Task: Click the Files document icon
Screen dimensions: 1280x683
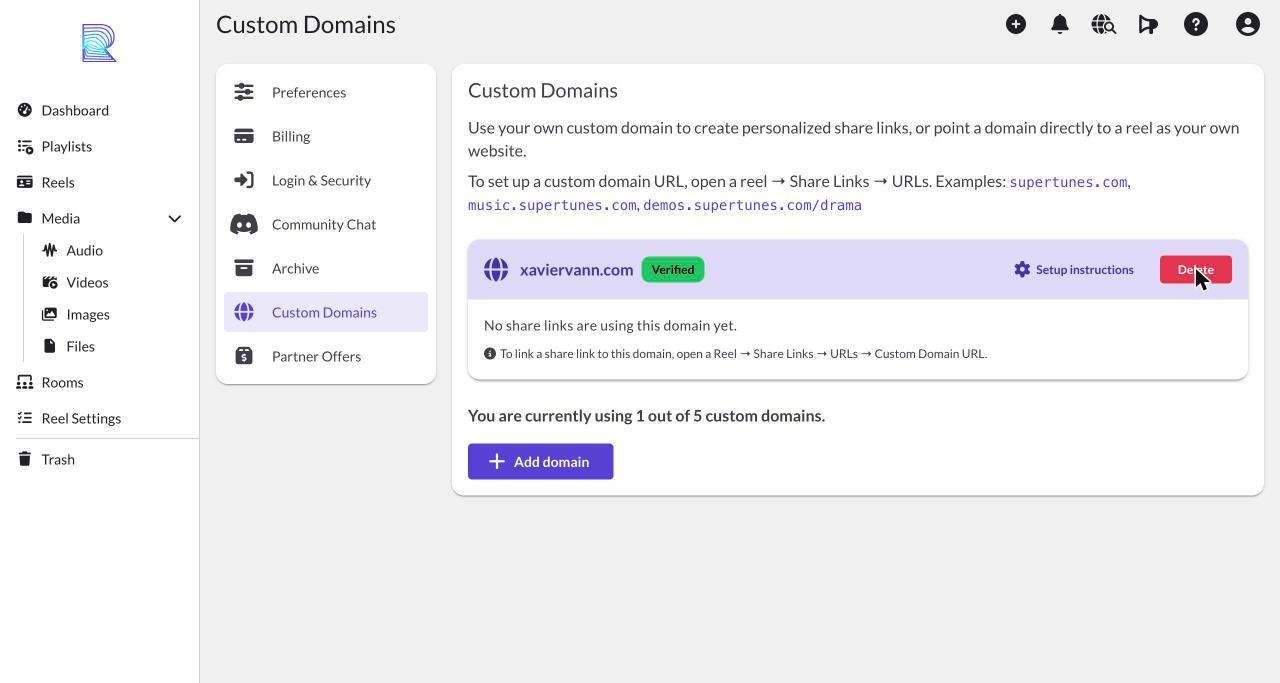Action: (x=50, y=346)
